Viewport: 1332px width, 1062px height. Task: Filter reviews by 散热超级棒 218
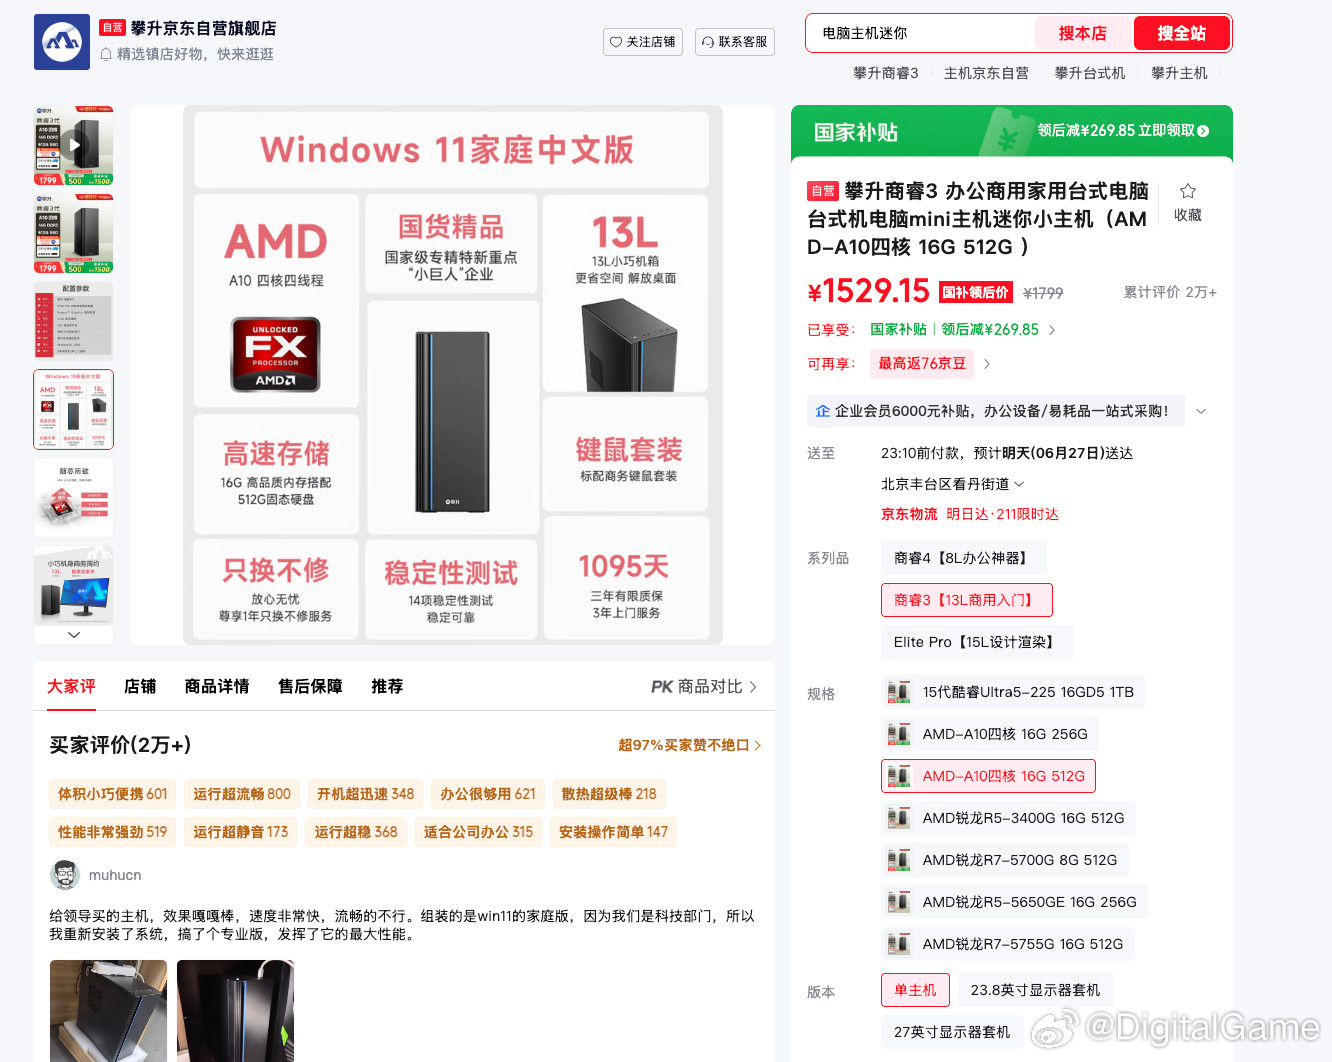[x=609, y=794]
